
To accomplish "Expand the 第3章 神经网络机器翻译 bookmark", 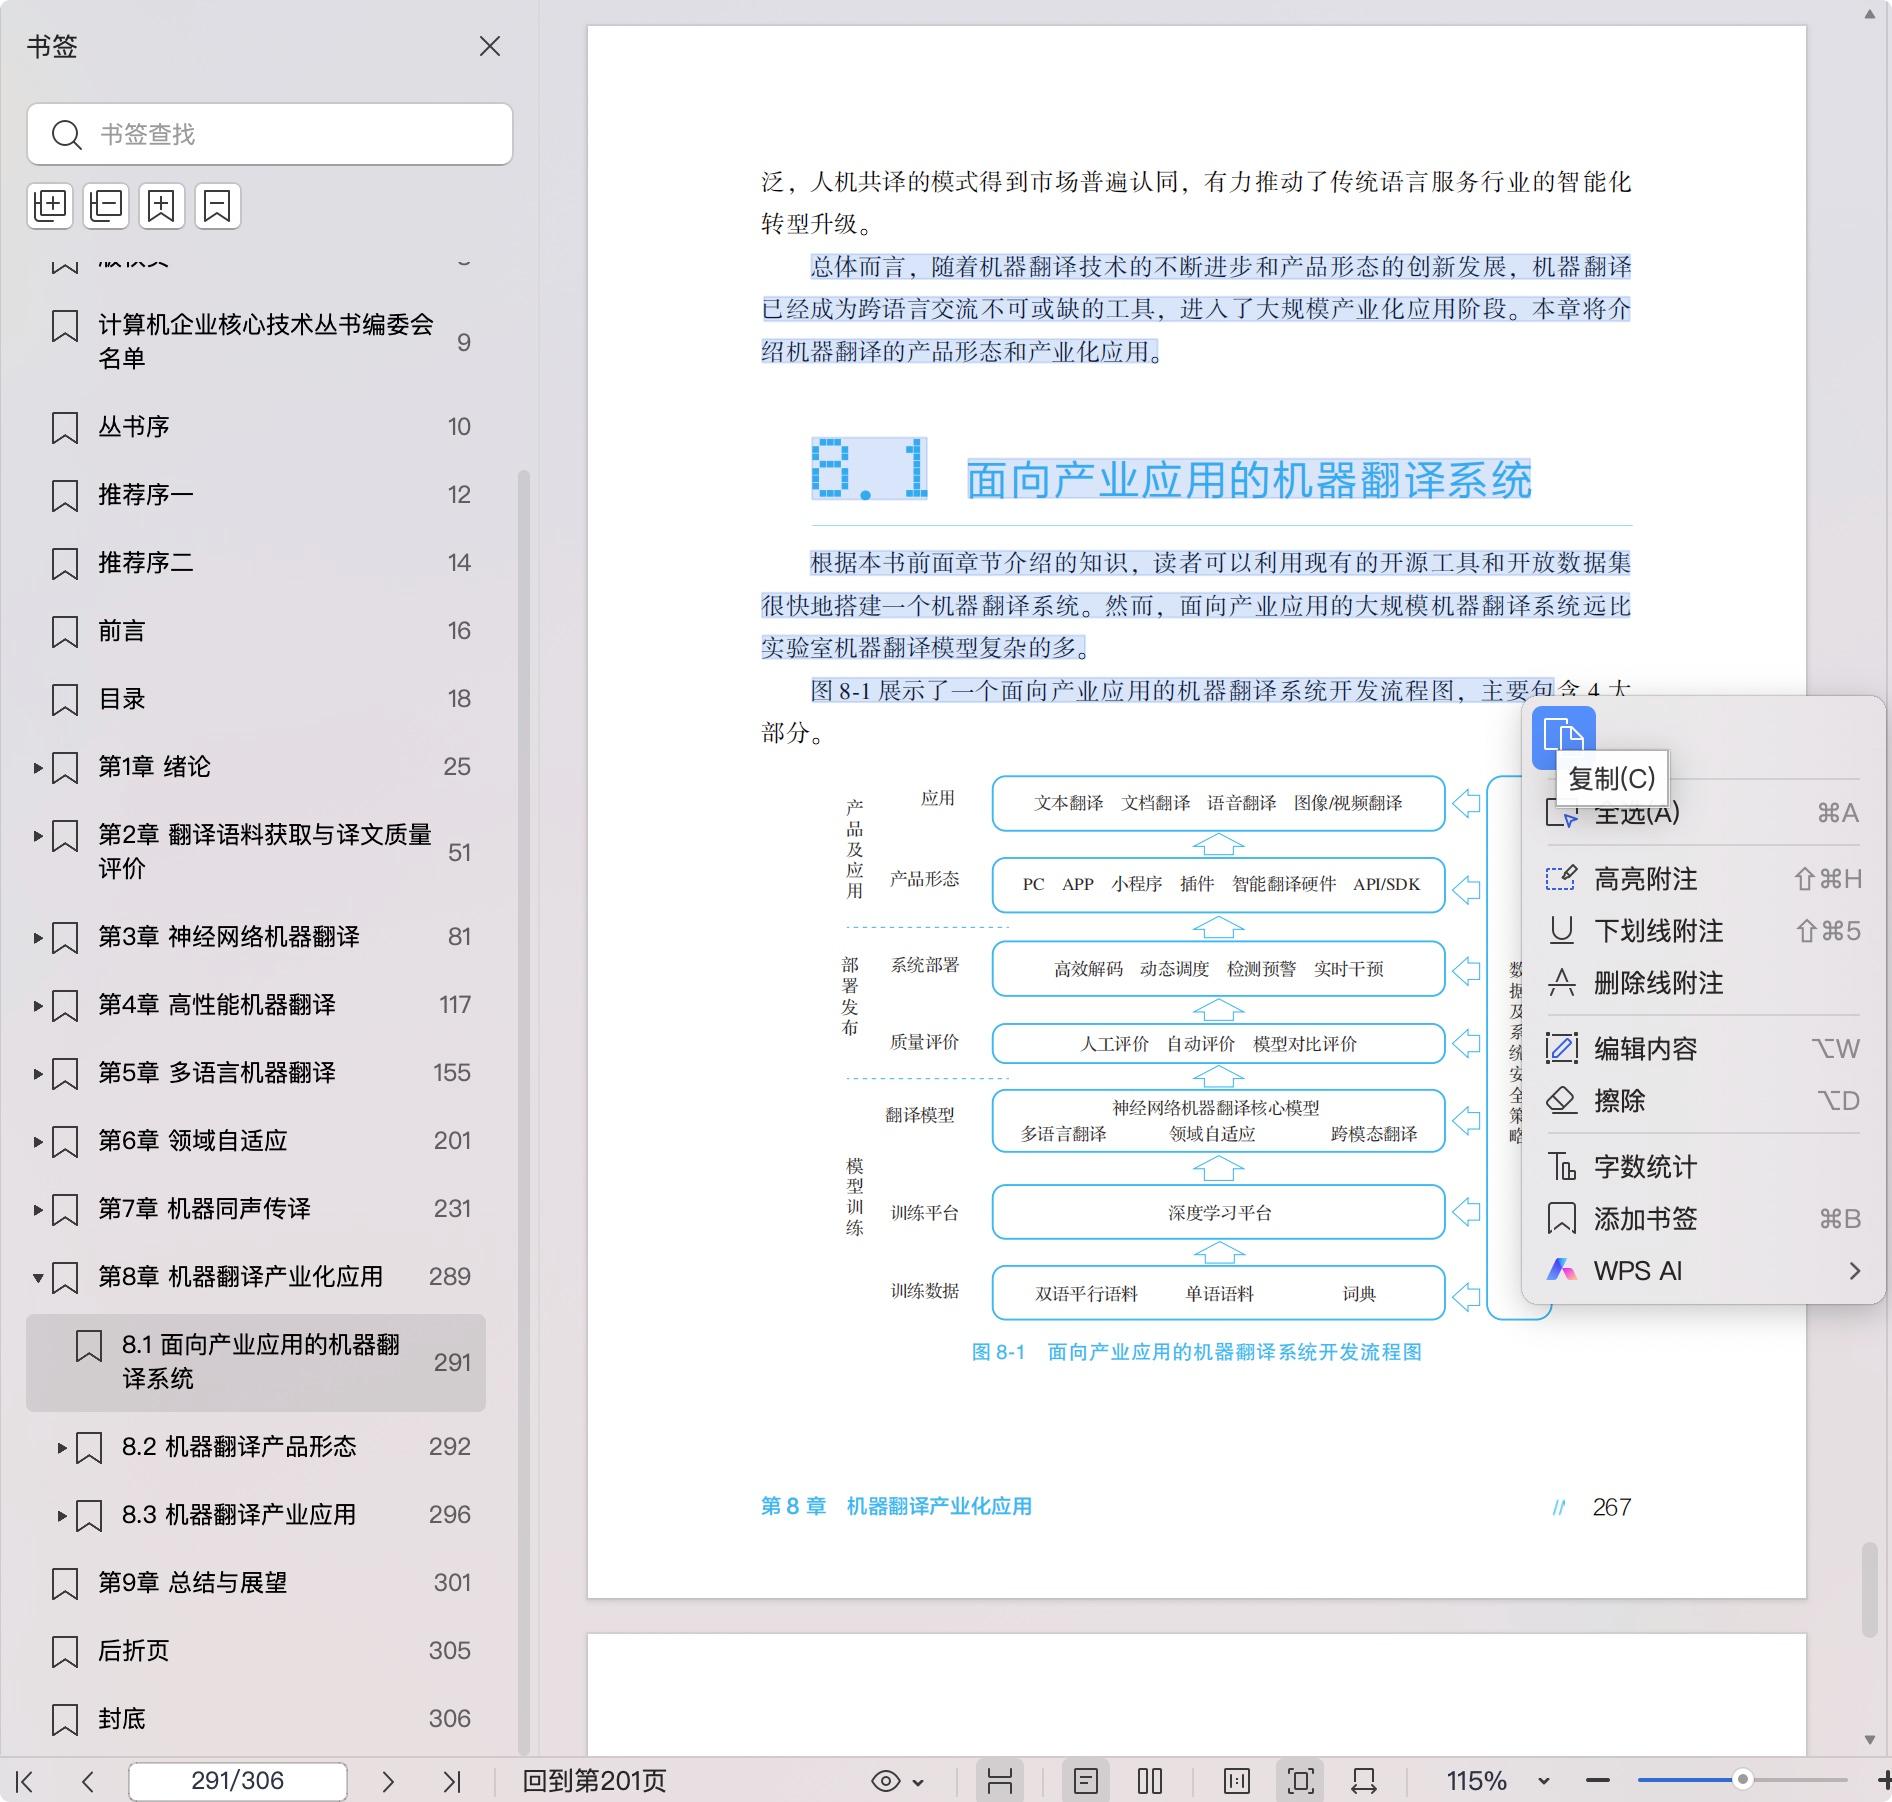I will 38,938.
